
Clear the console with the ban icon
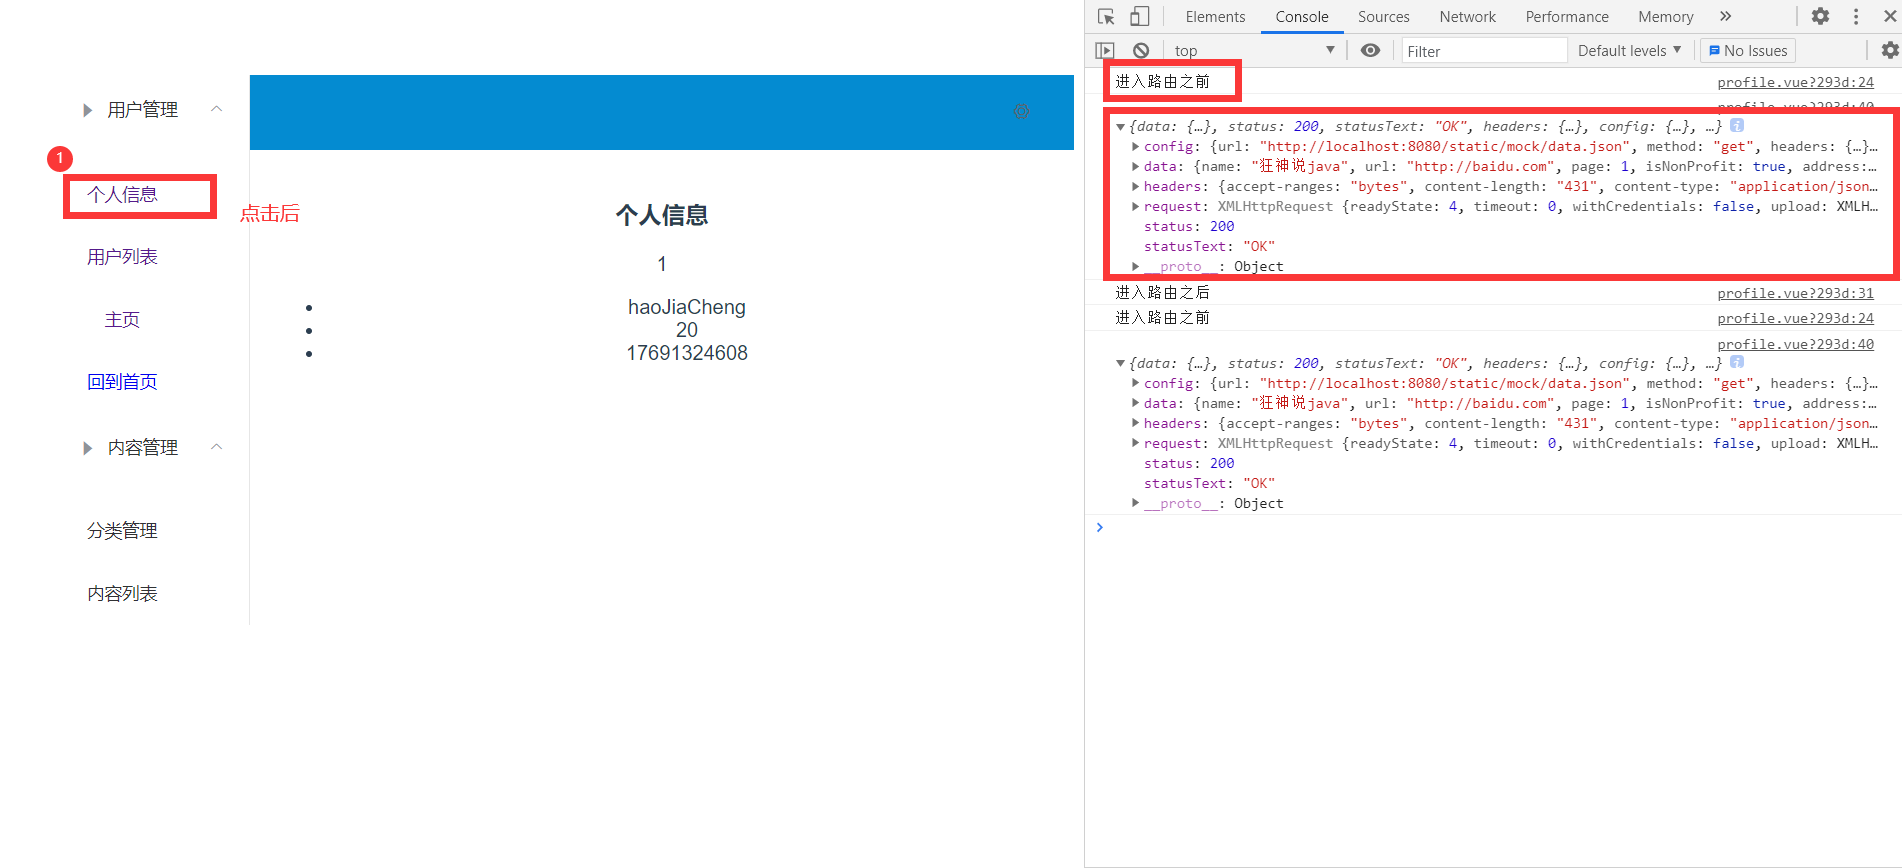pos(1141,51)
